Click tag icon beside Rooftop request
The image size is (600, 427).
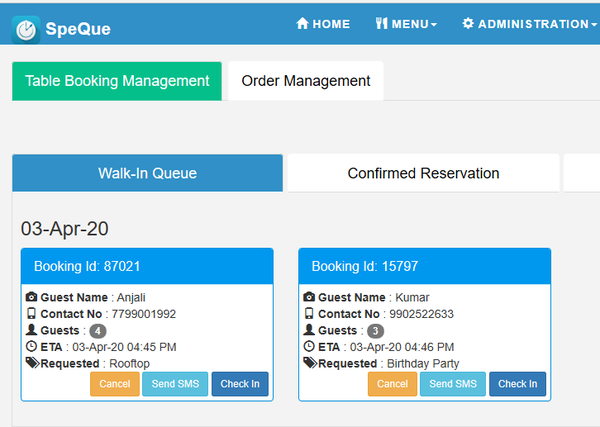(x=32, y=363)
